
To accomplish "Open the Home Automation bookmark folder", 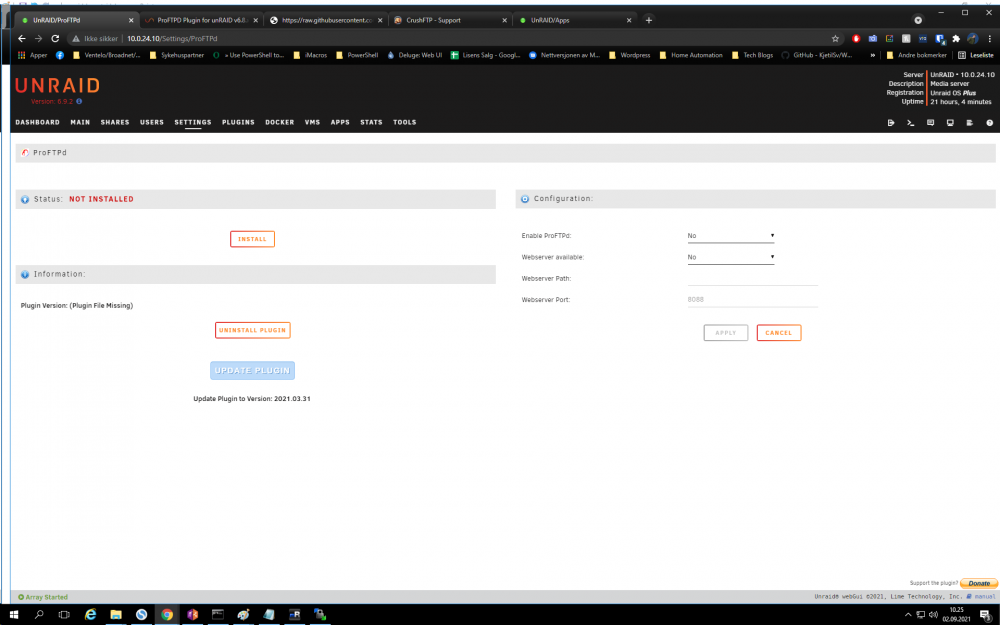I will click(x=691, y=55).
